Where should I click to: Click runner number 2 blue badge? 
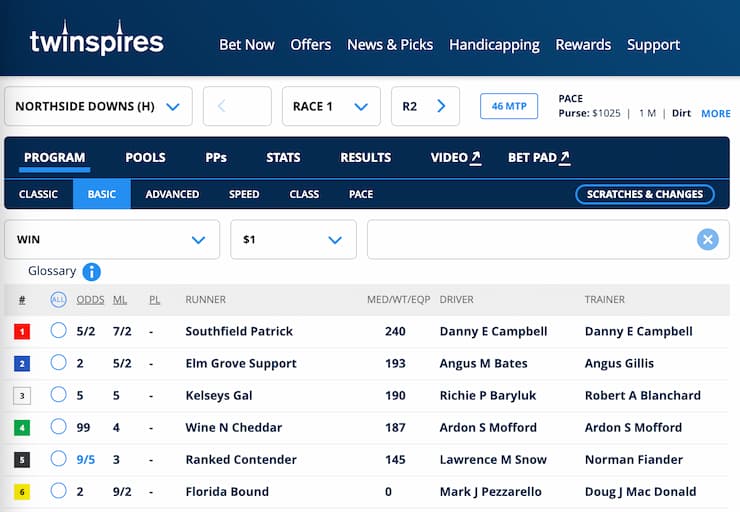(x=22, y=364)
